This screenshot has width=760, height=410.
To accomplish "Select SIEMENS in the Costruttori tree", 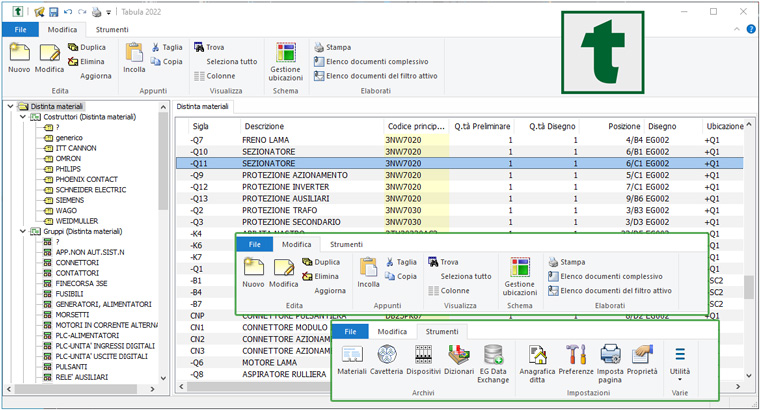I will click(70, 199).
